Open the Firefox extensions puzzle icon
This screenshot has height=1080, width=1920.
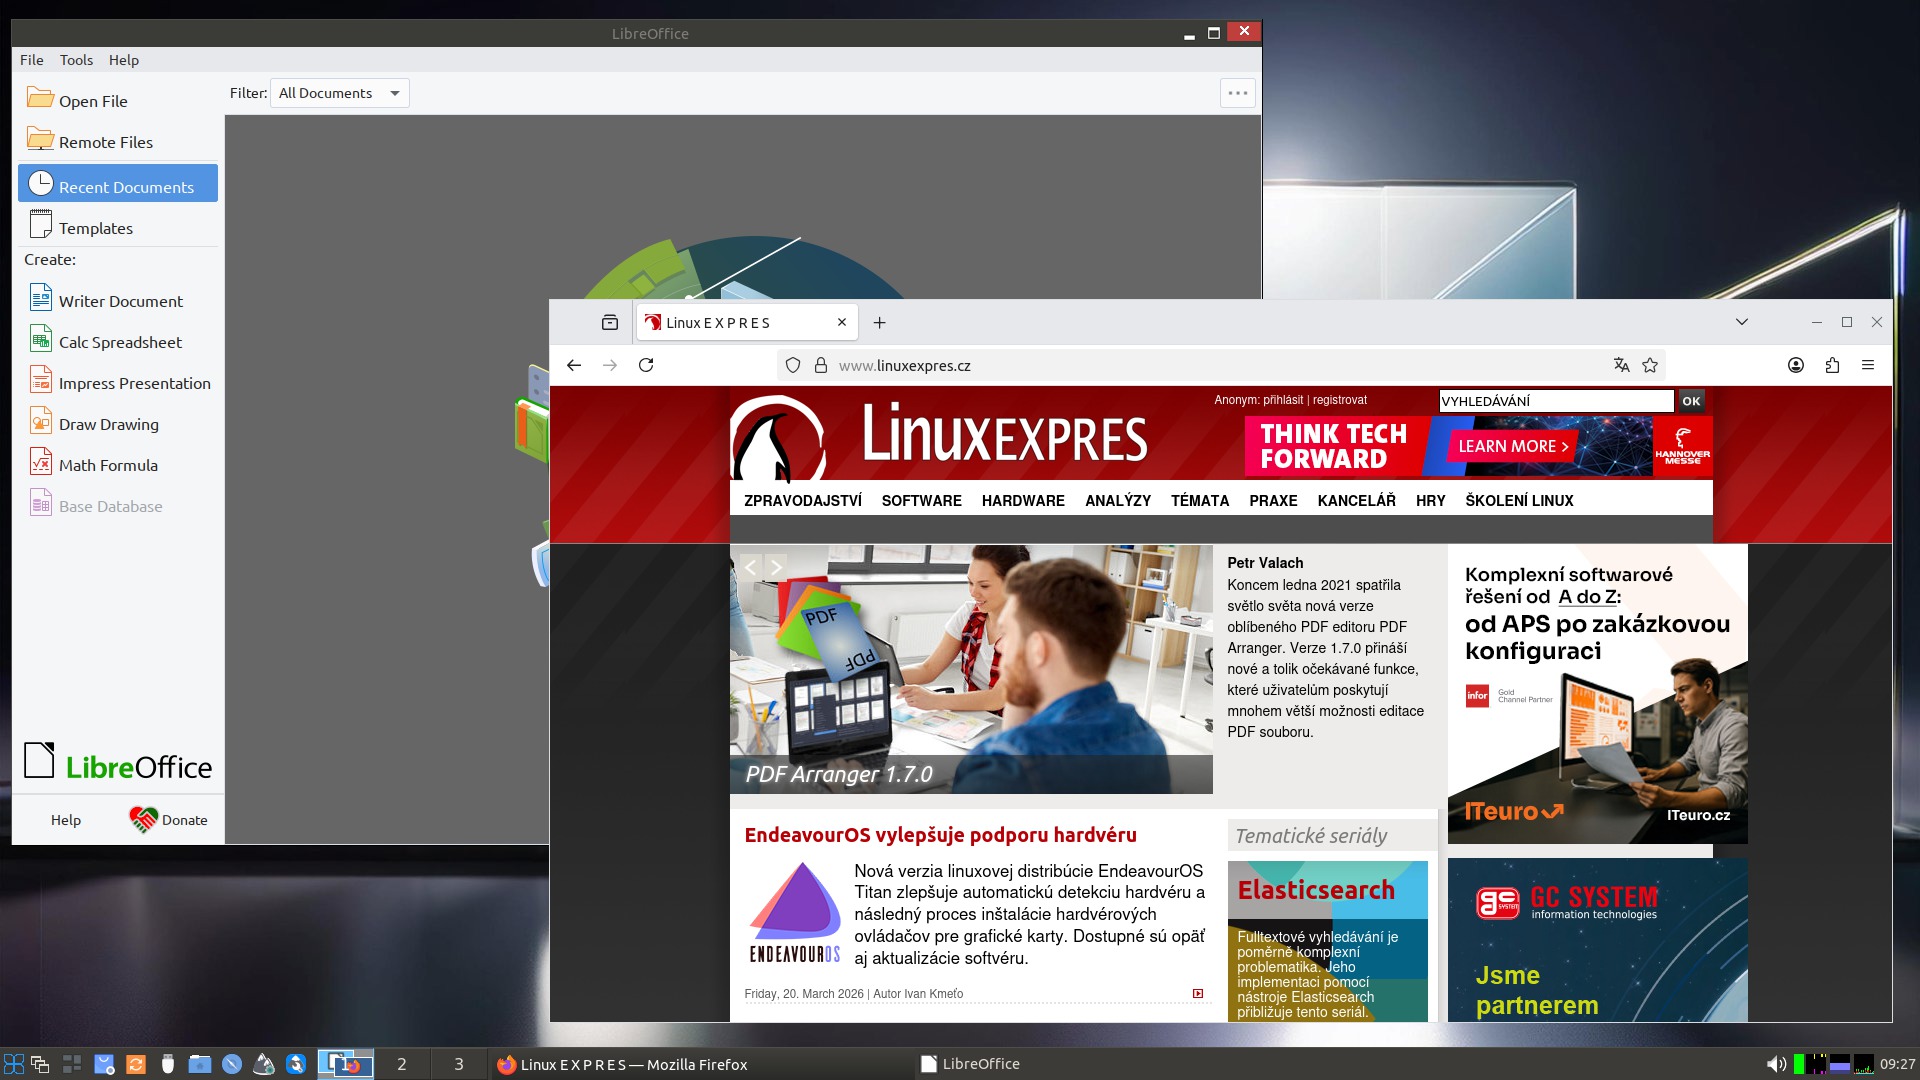(x=1832, y=365)
